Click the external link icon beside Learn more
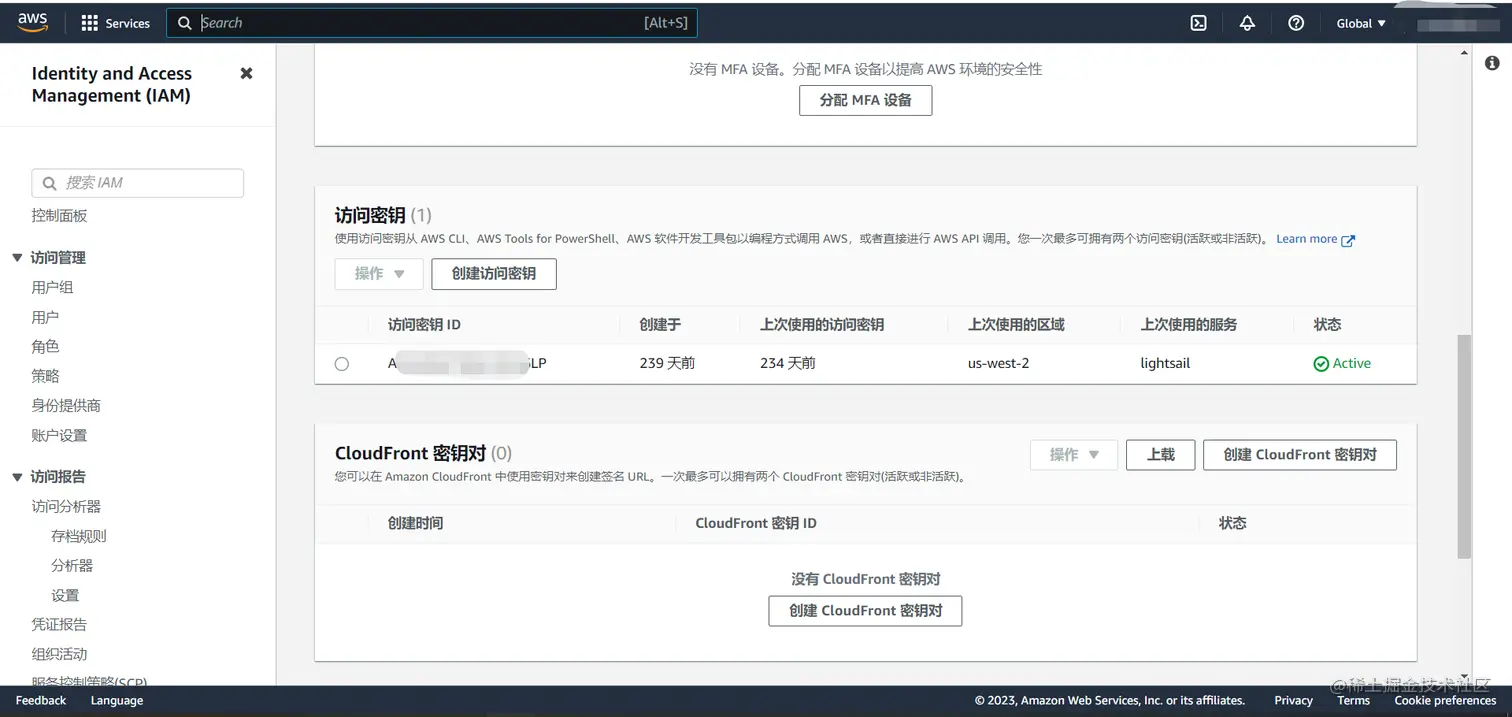1512x717 pixels. [x=1348, y=240]
